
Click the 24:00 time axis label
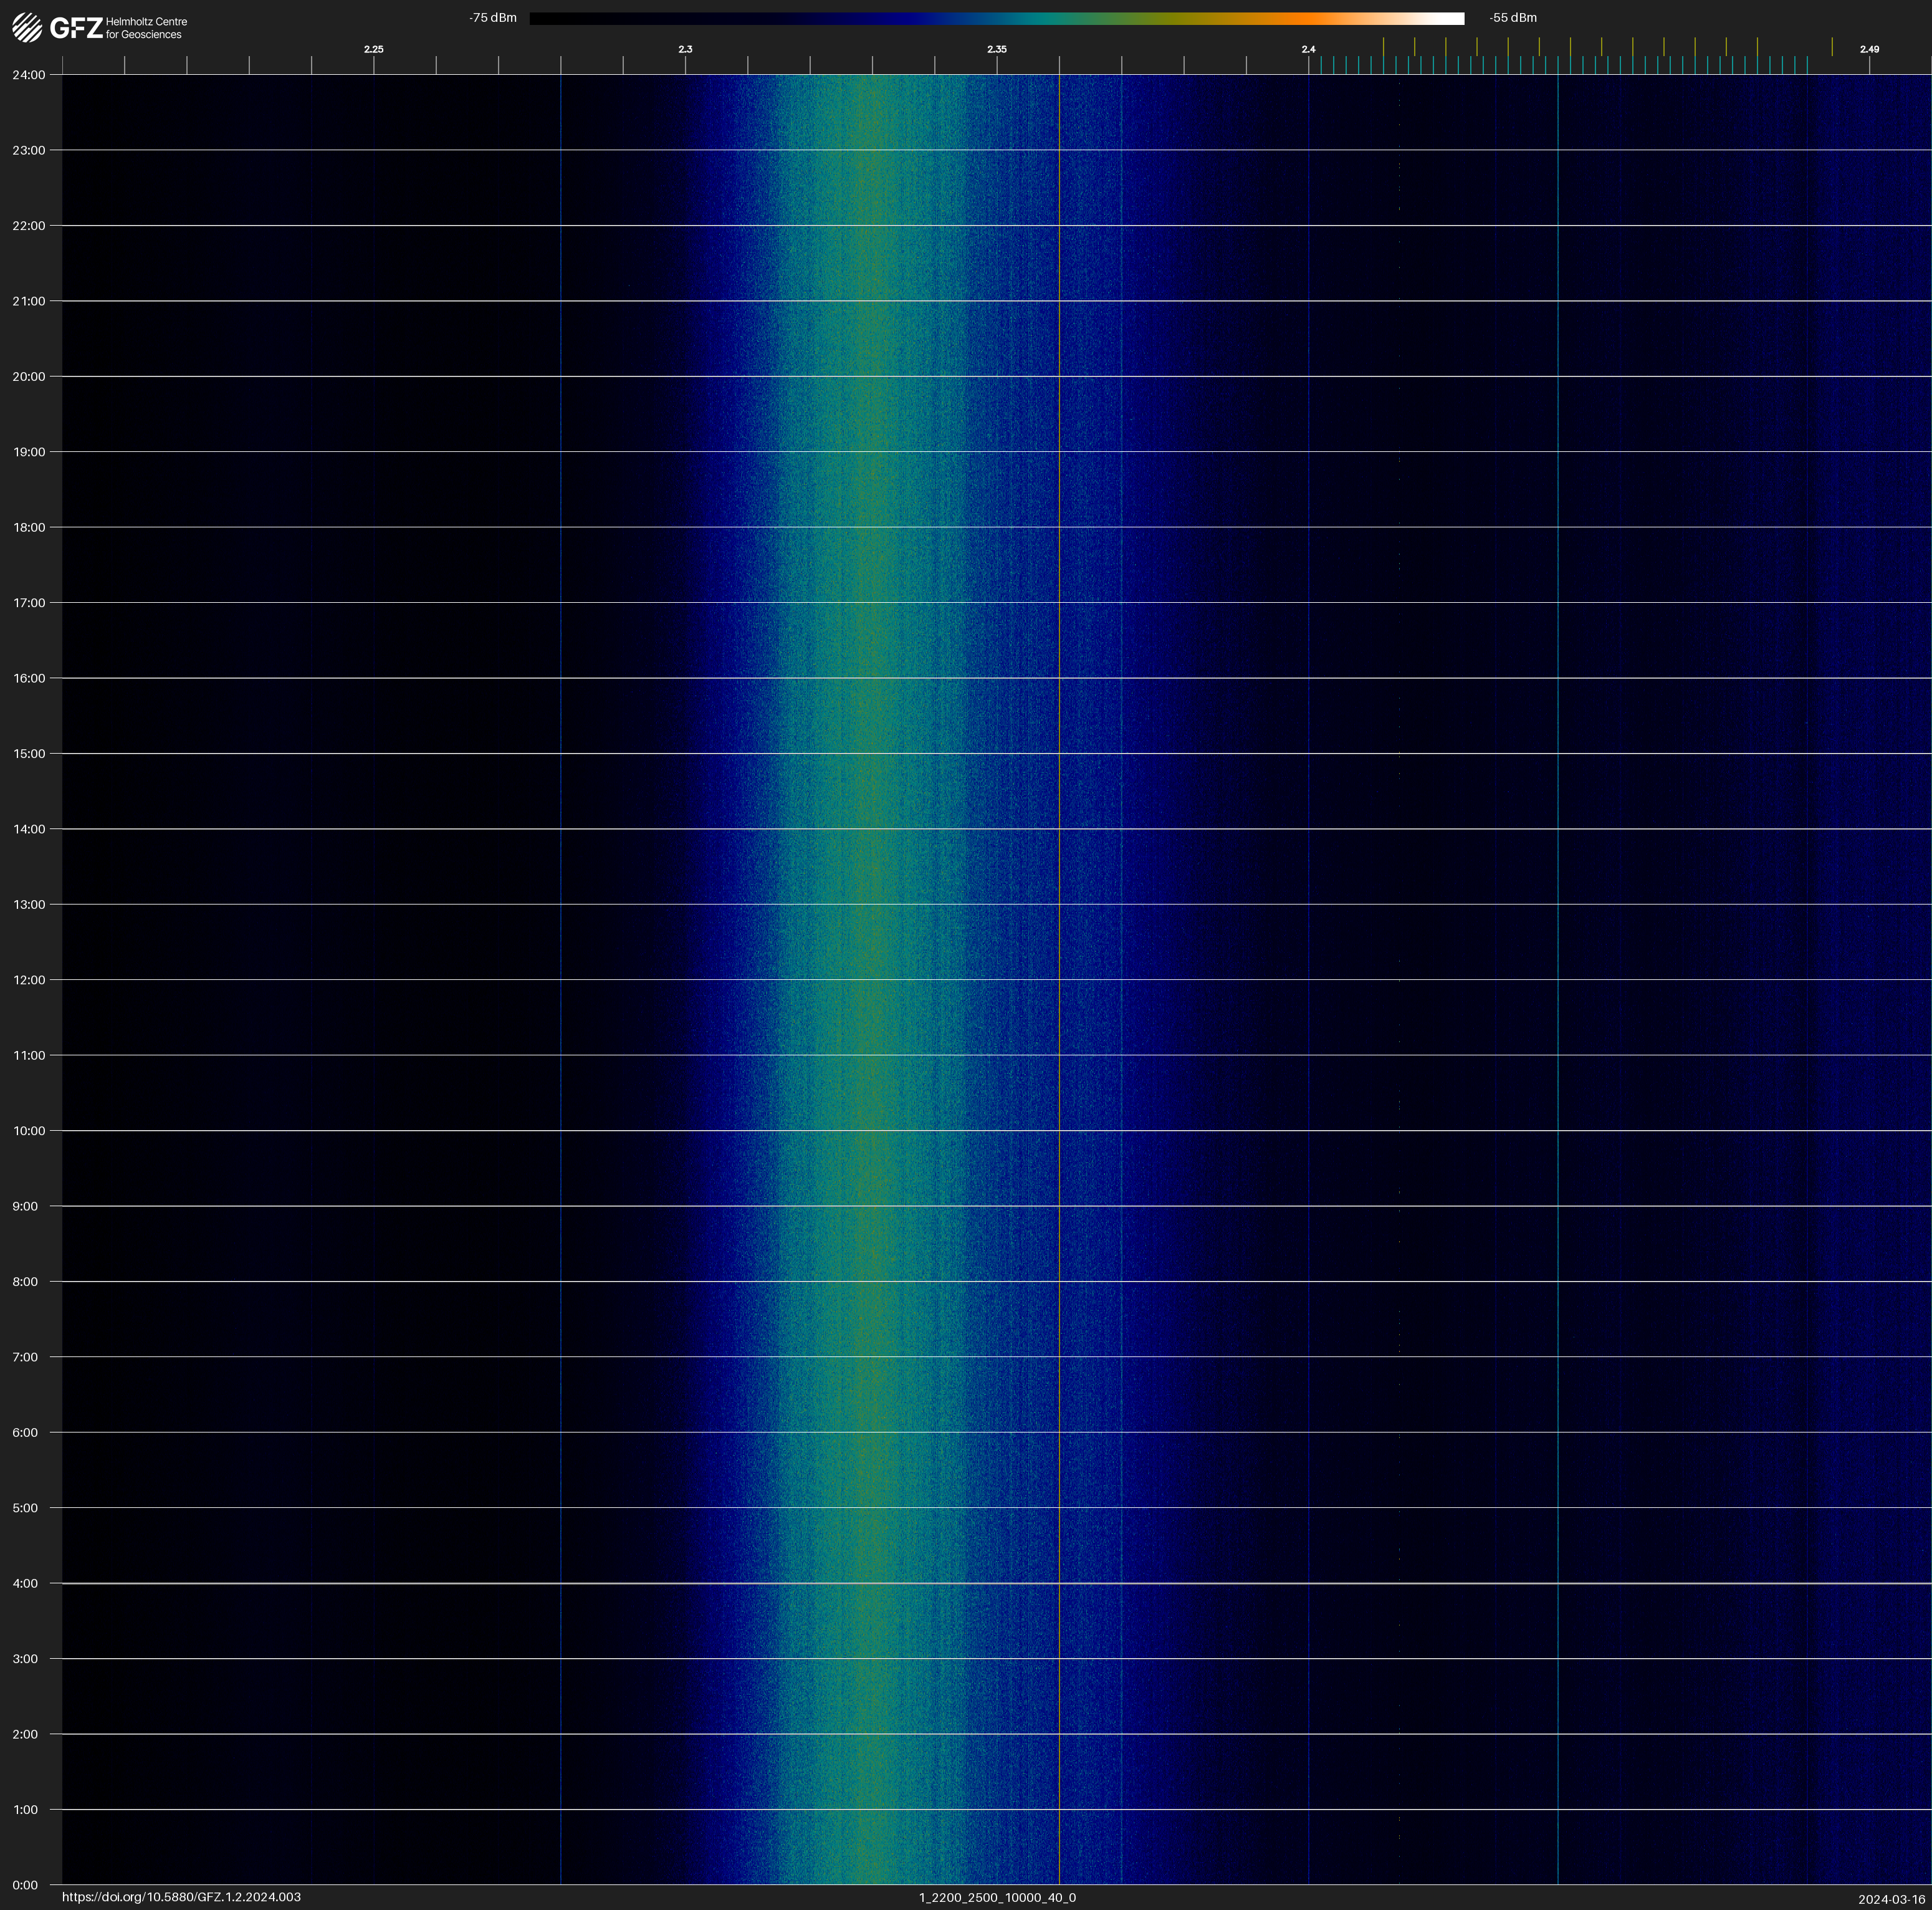(x=29, y=75)
